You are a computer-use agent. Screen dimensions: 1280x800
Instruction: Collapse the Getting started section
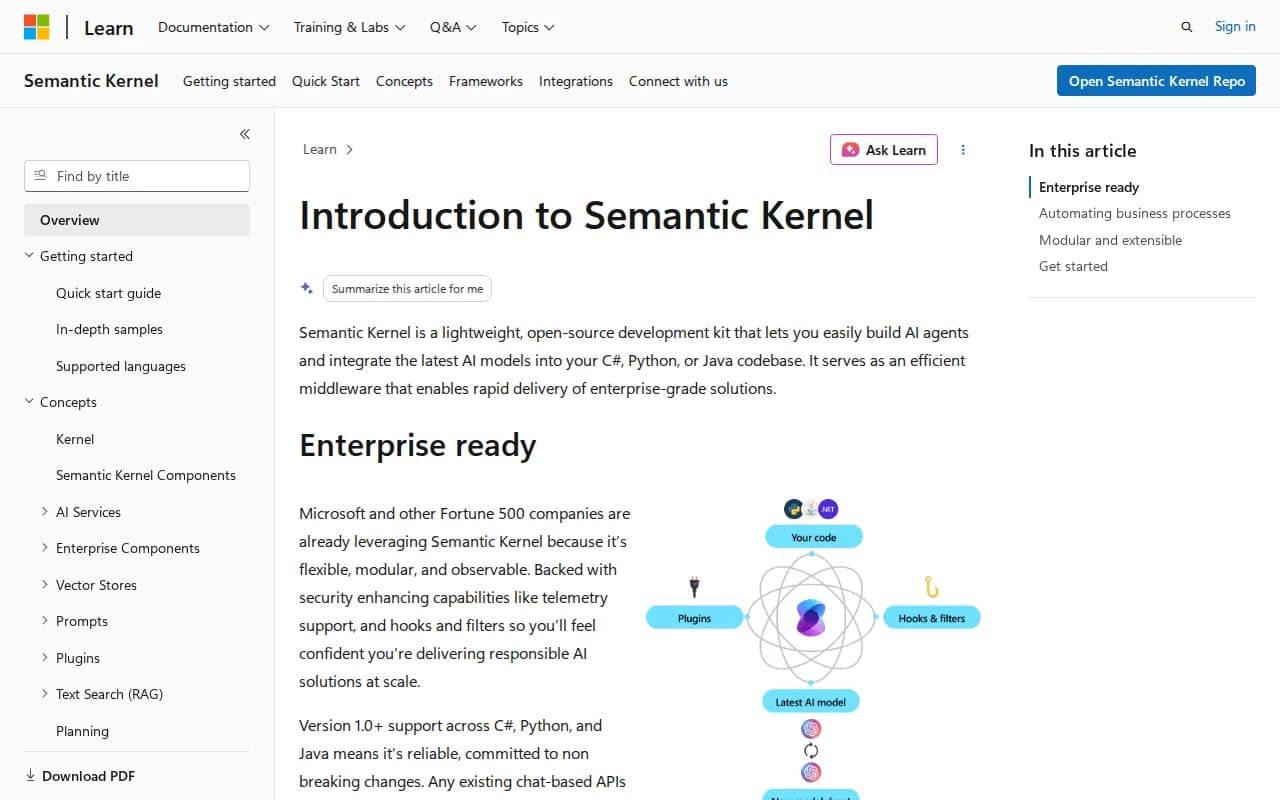point(29,256)
